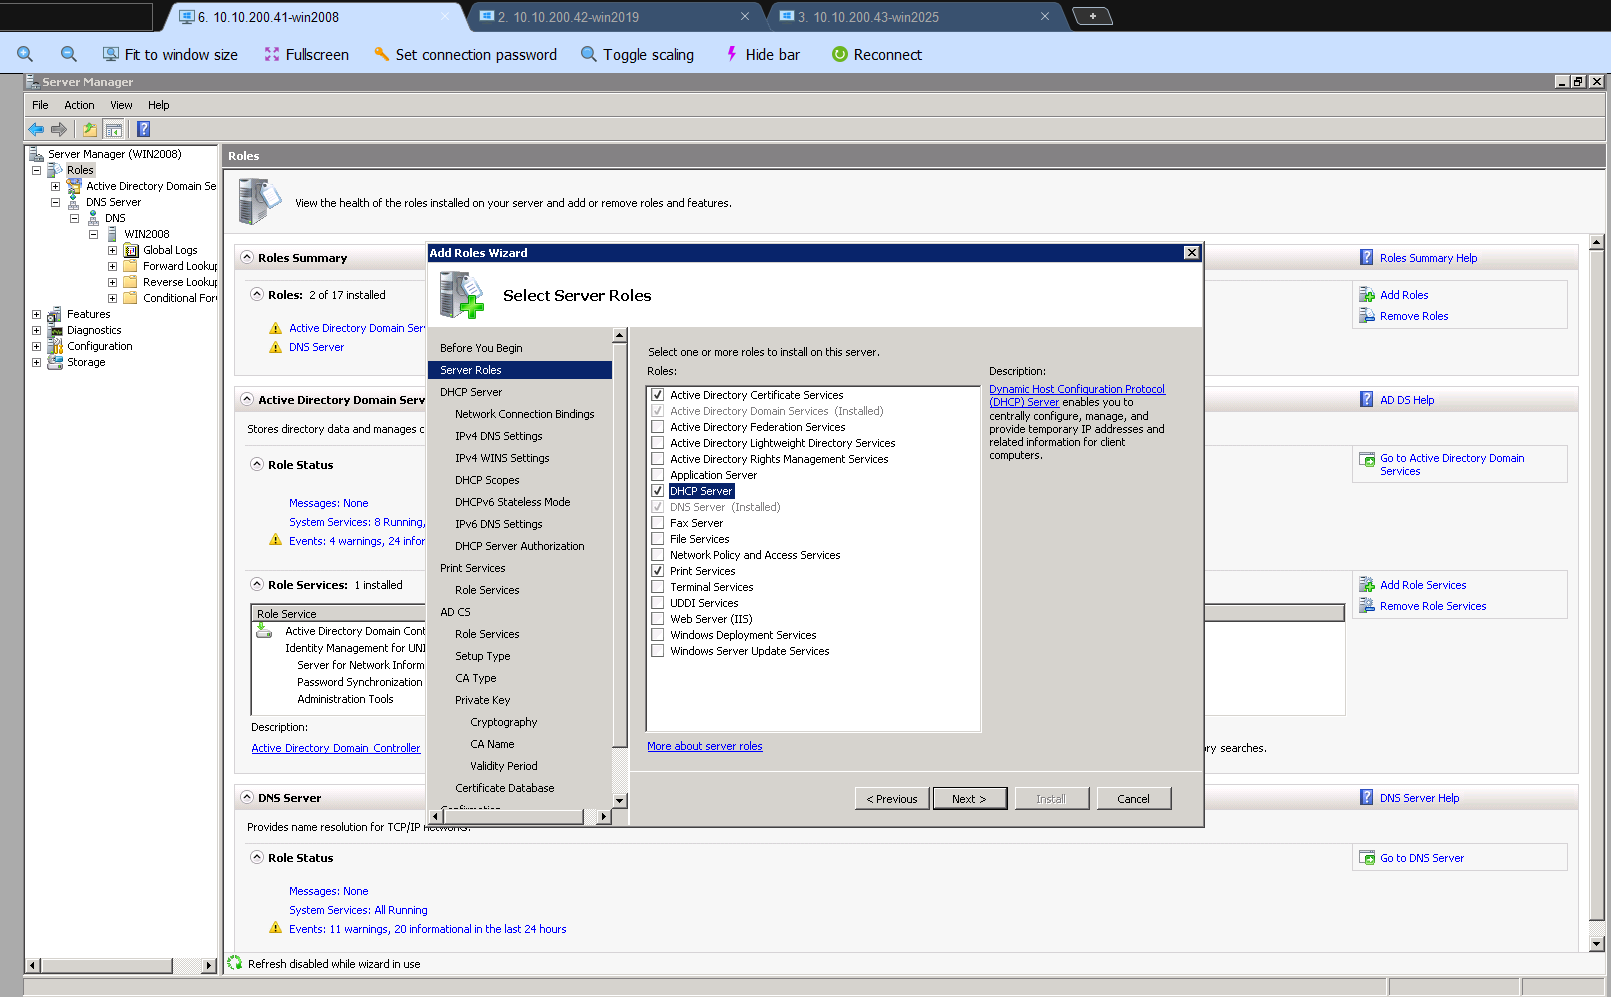Click the Add Roles icon in the right pane
This screenshot has width=1611, height=997.
point(1367,295)
